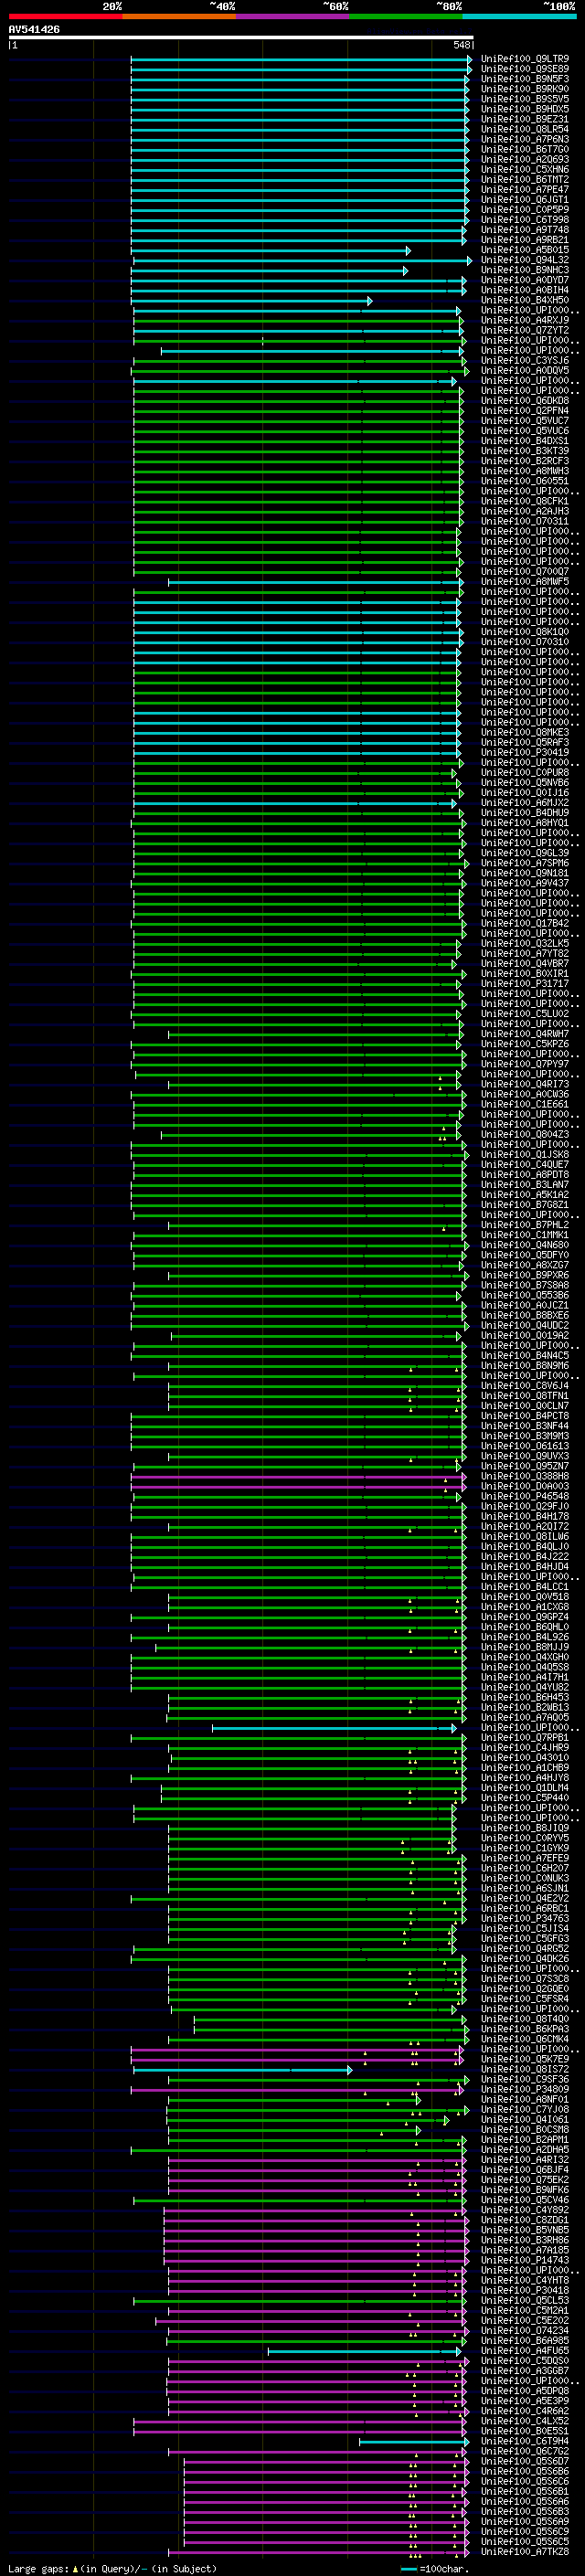Image resolution: width=585 pixels, height=2576 pixels.
Task: Select hit label UniRef100_B0CSM8
Action: 524,2130
